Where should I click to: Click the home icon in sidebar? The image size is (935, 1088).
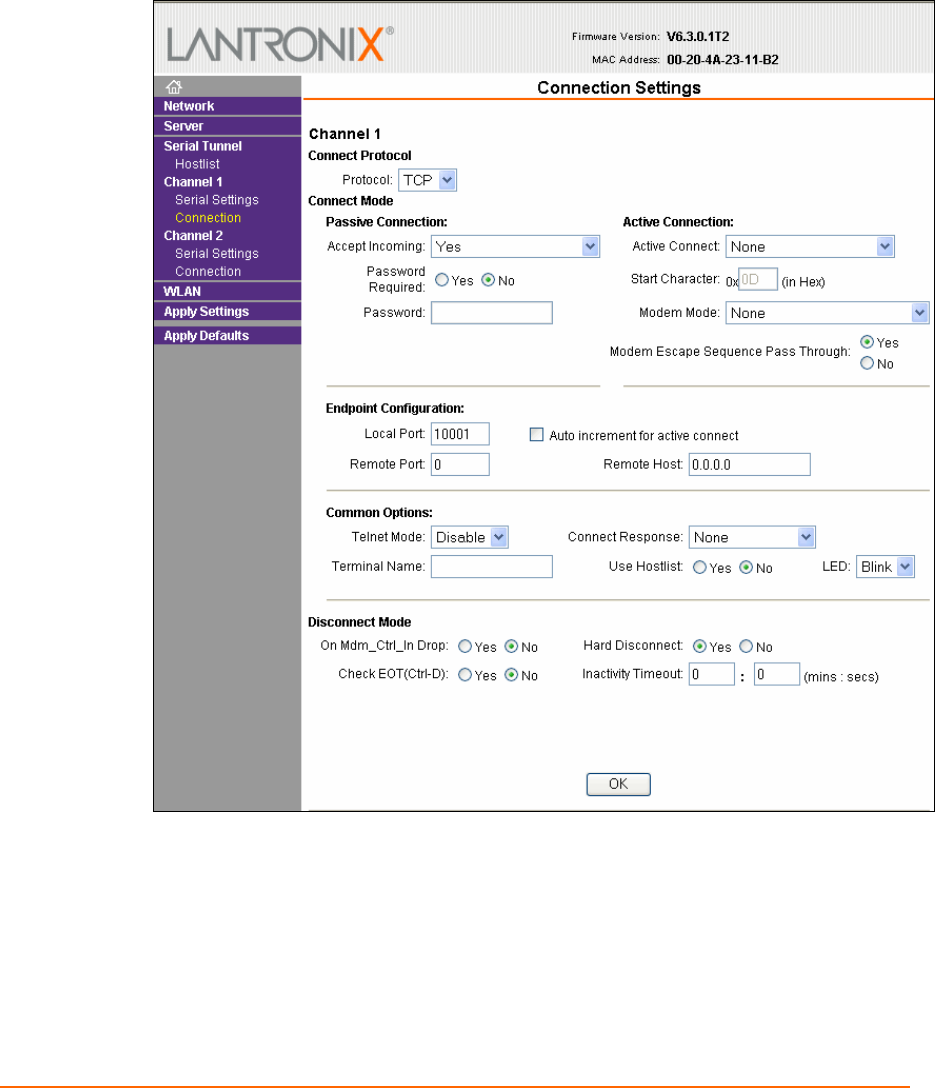[173, 87]
